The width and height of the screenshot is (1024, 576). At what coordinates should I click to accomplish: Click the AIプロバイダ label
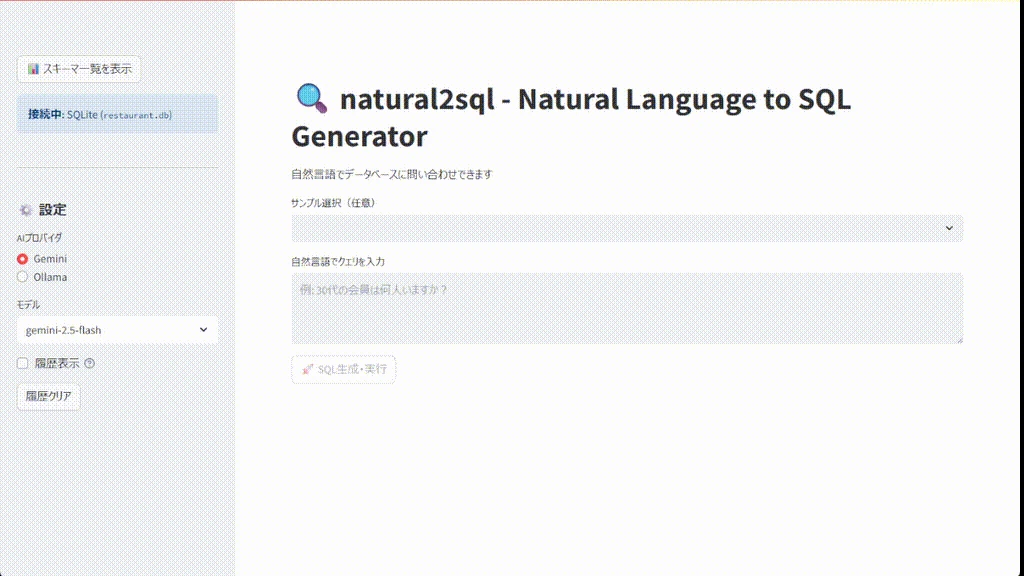pos(39,238)
